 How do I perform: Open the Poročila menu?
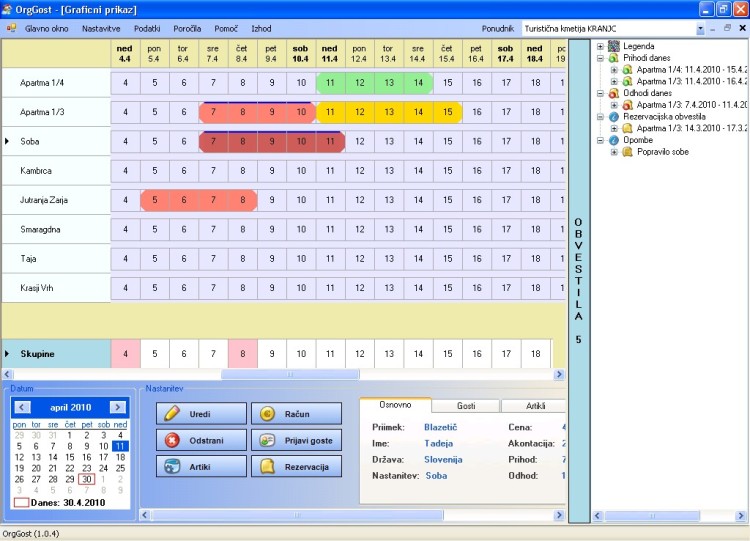click(187, 29)
